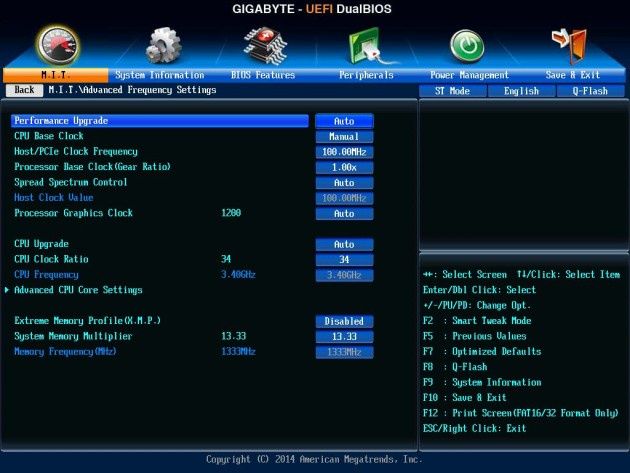Click greyed CPU Frequency 3.40GHz box
The height and width of the screenshot is (473, 630).
[x=344, y=275]
